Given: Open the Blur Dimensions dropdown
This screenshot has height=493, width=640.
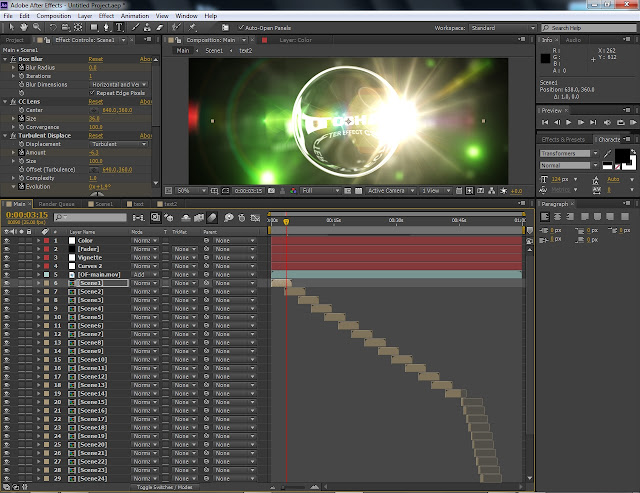Looking at the screenshot, I should click(119, 84).
